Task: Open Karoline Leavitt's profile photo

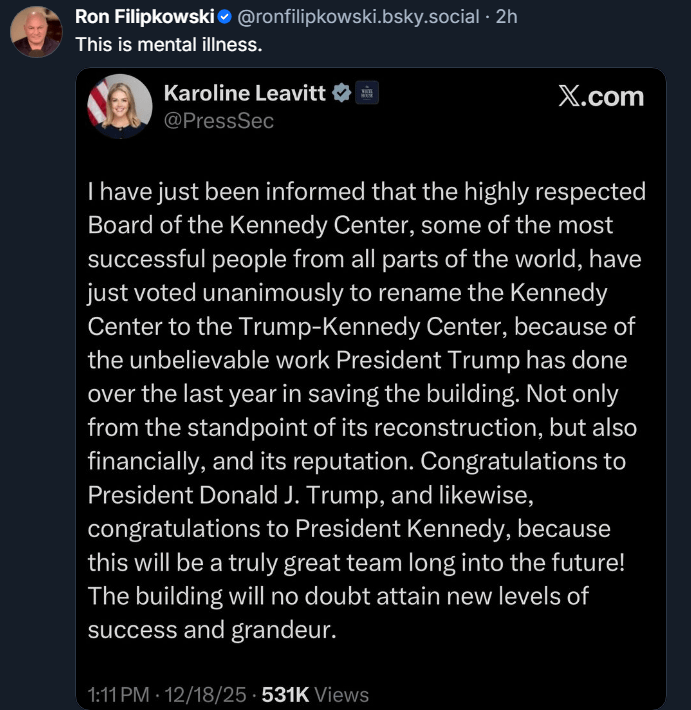Action: 120,105
